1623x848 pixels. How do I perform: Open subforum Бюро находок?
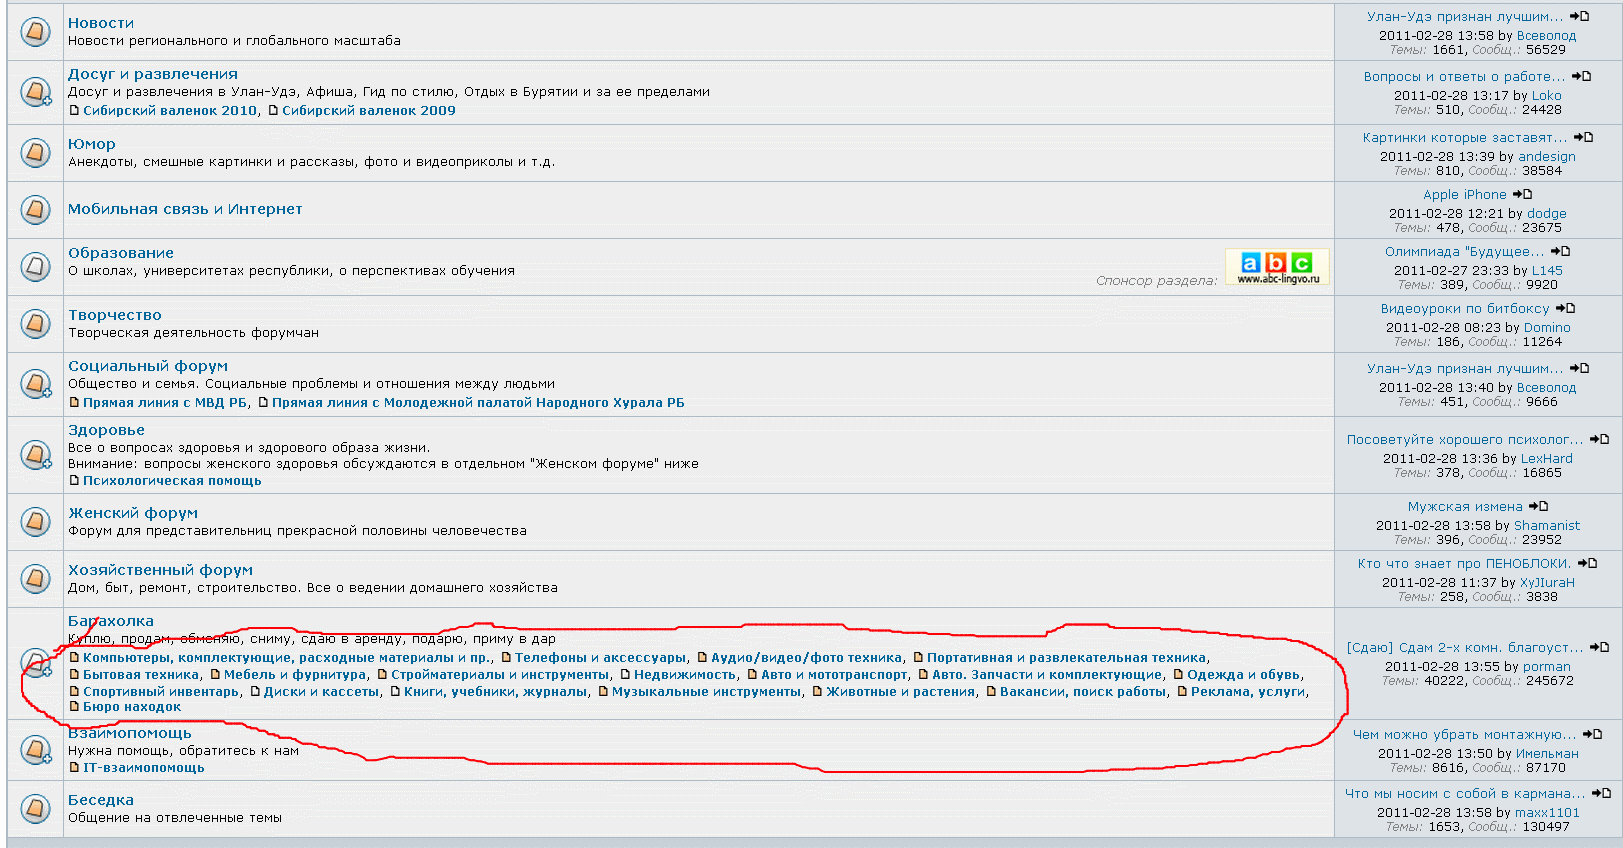132,707
